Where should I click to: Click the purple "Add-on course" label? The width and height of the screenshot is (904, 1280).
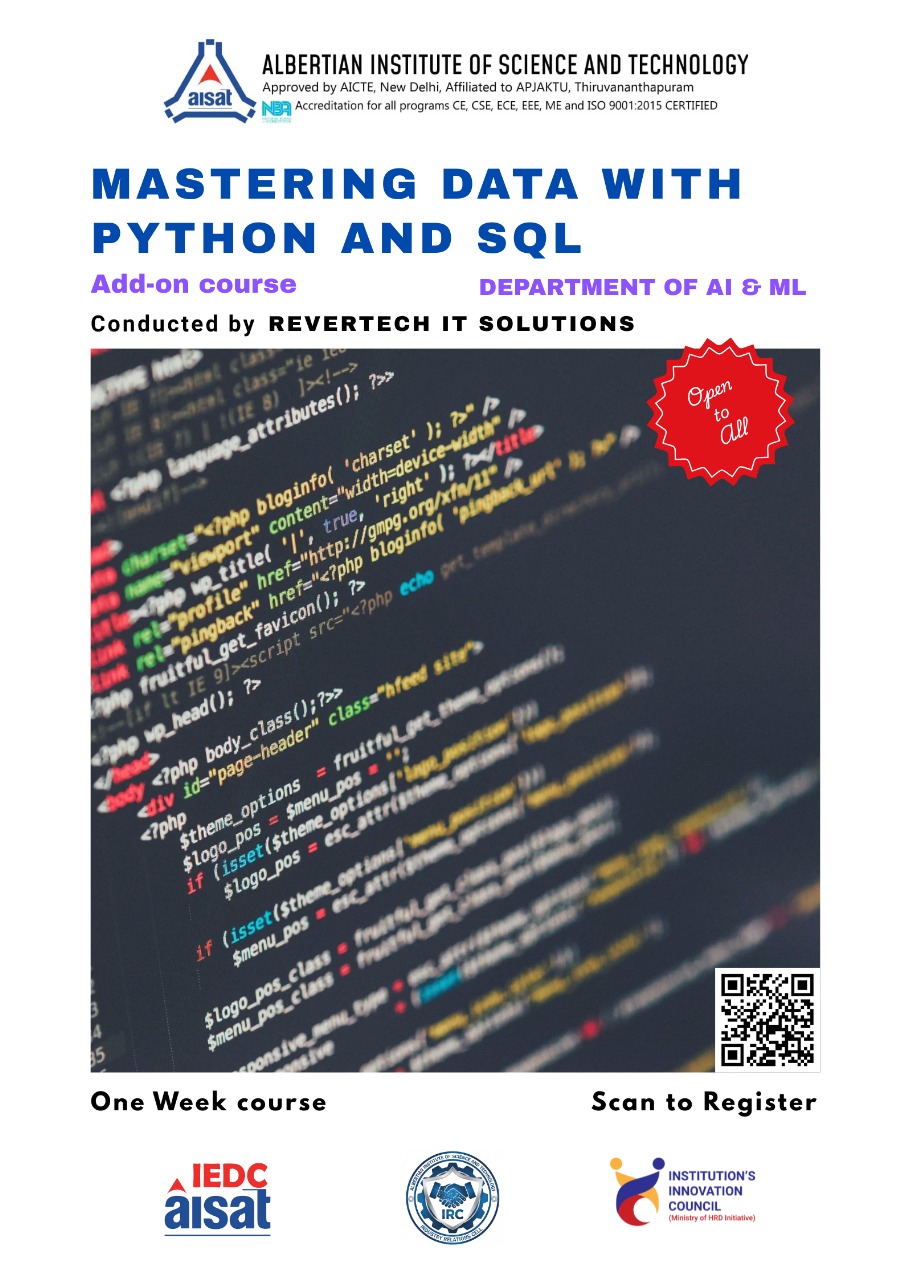click(194, 284)
